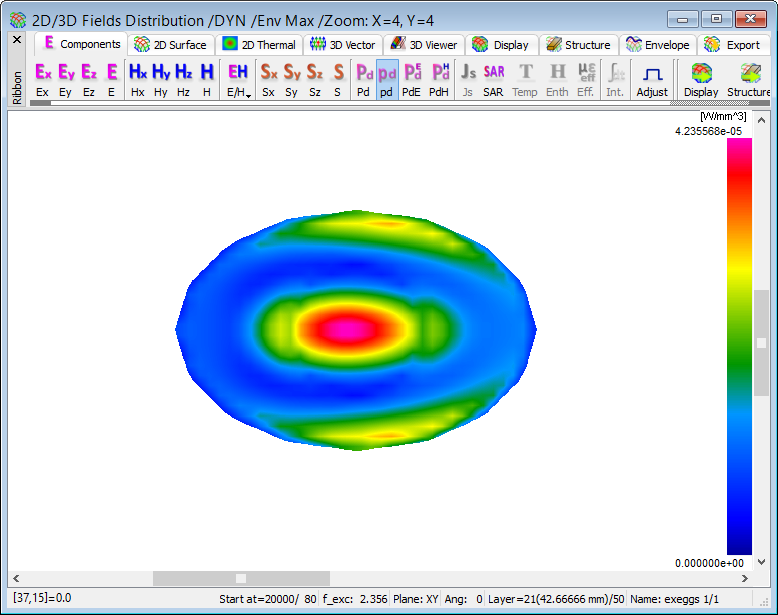Image resolution: width=778 pixels, height=615 pixels.
Task: Click the [W/mm^3] unit label
Action: click(723, 117)
